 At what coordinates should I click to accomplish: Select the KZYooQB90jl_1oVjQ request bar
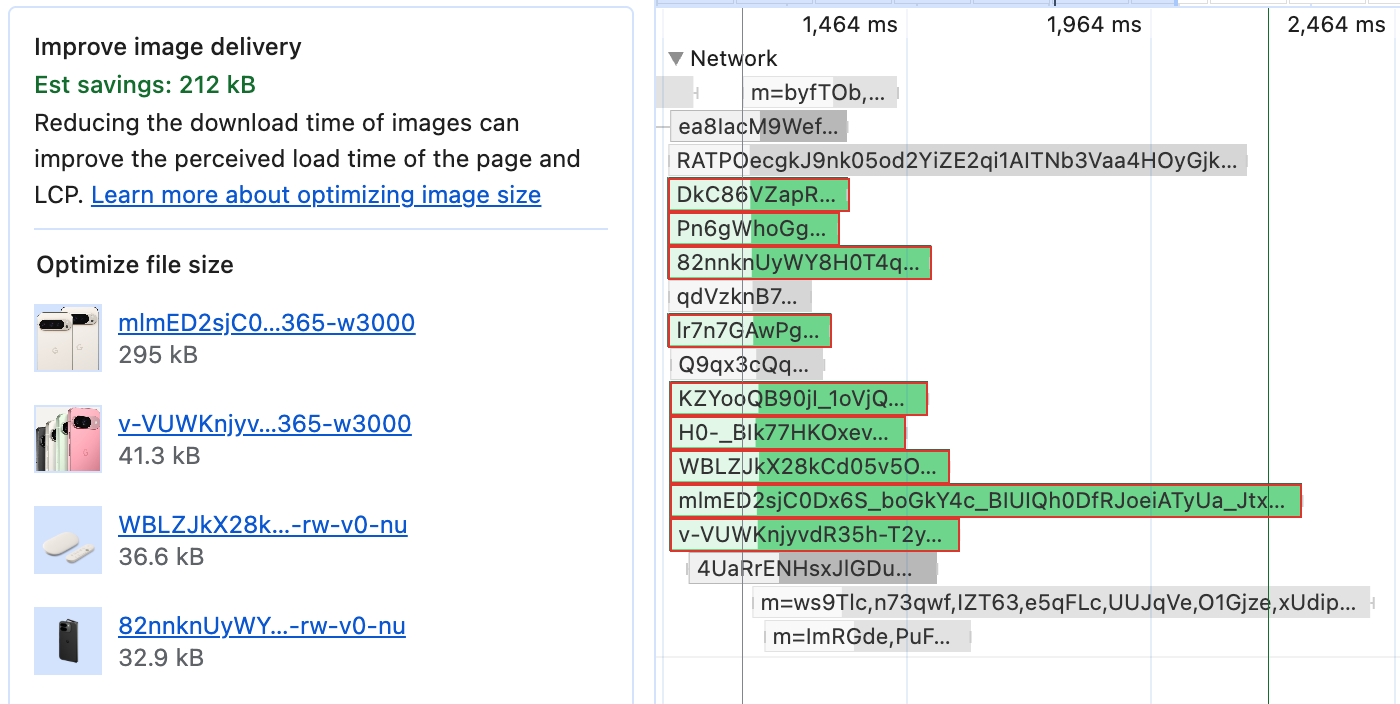click(796, 398)
